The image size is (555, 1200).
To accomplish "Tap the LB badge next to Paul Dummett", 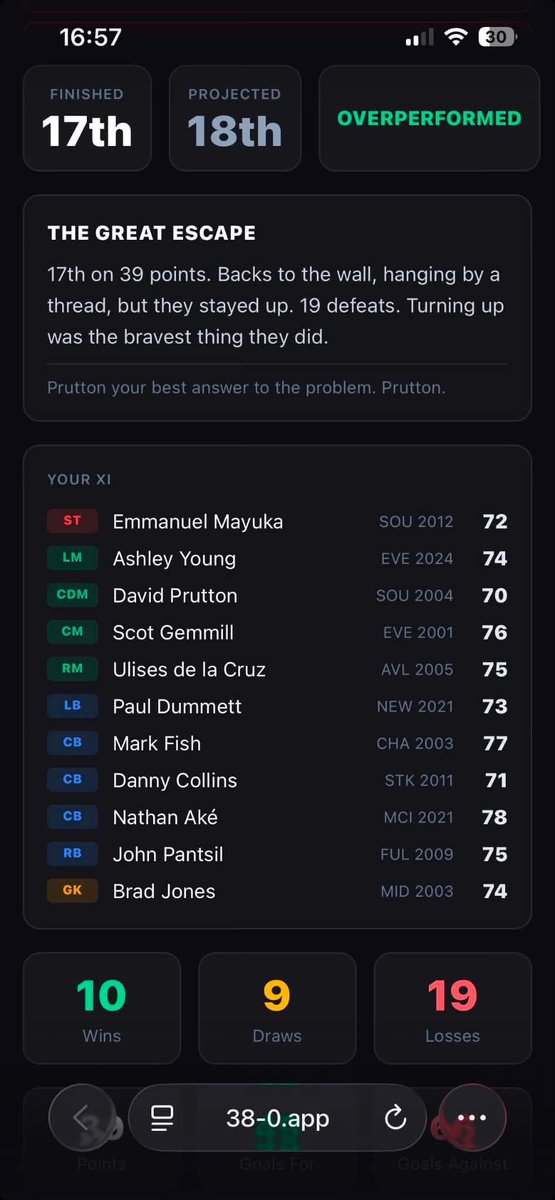I will pyautogui.click(x=72, y=706).
